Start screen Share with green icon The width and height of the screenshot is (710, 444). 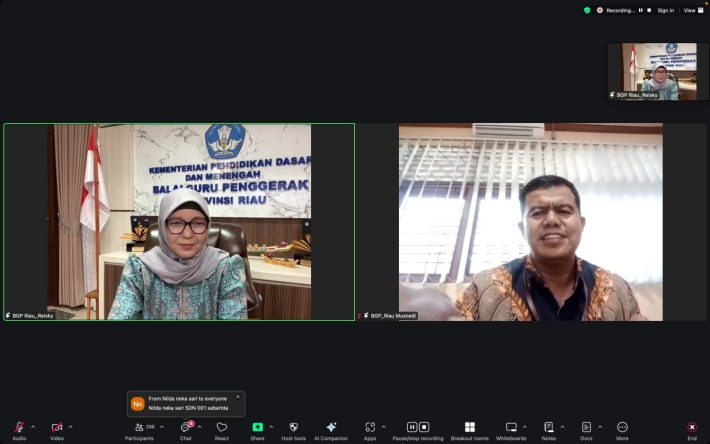258,427
